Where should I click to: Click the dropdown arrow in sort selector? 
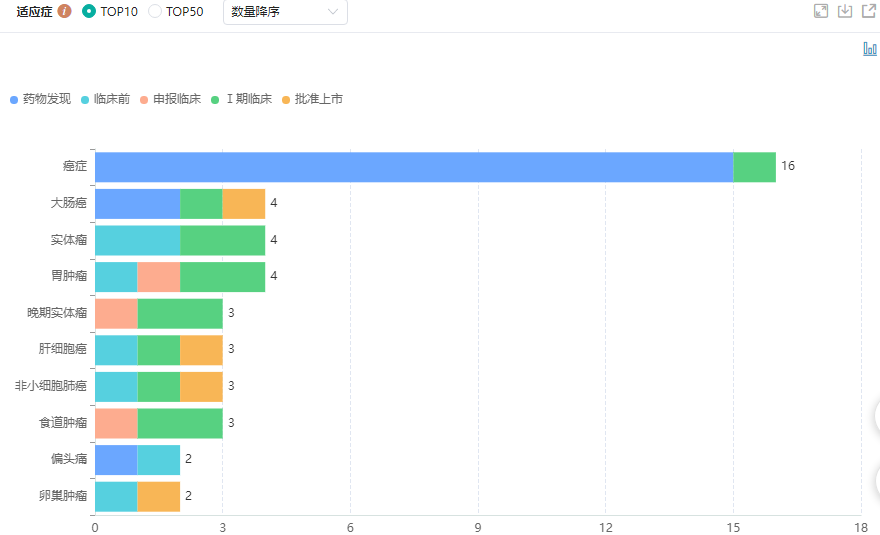pos(333,12)
